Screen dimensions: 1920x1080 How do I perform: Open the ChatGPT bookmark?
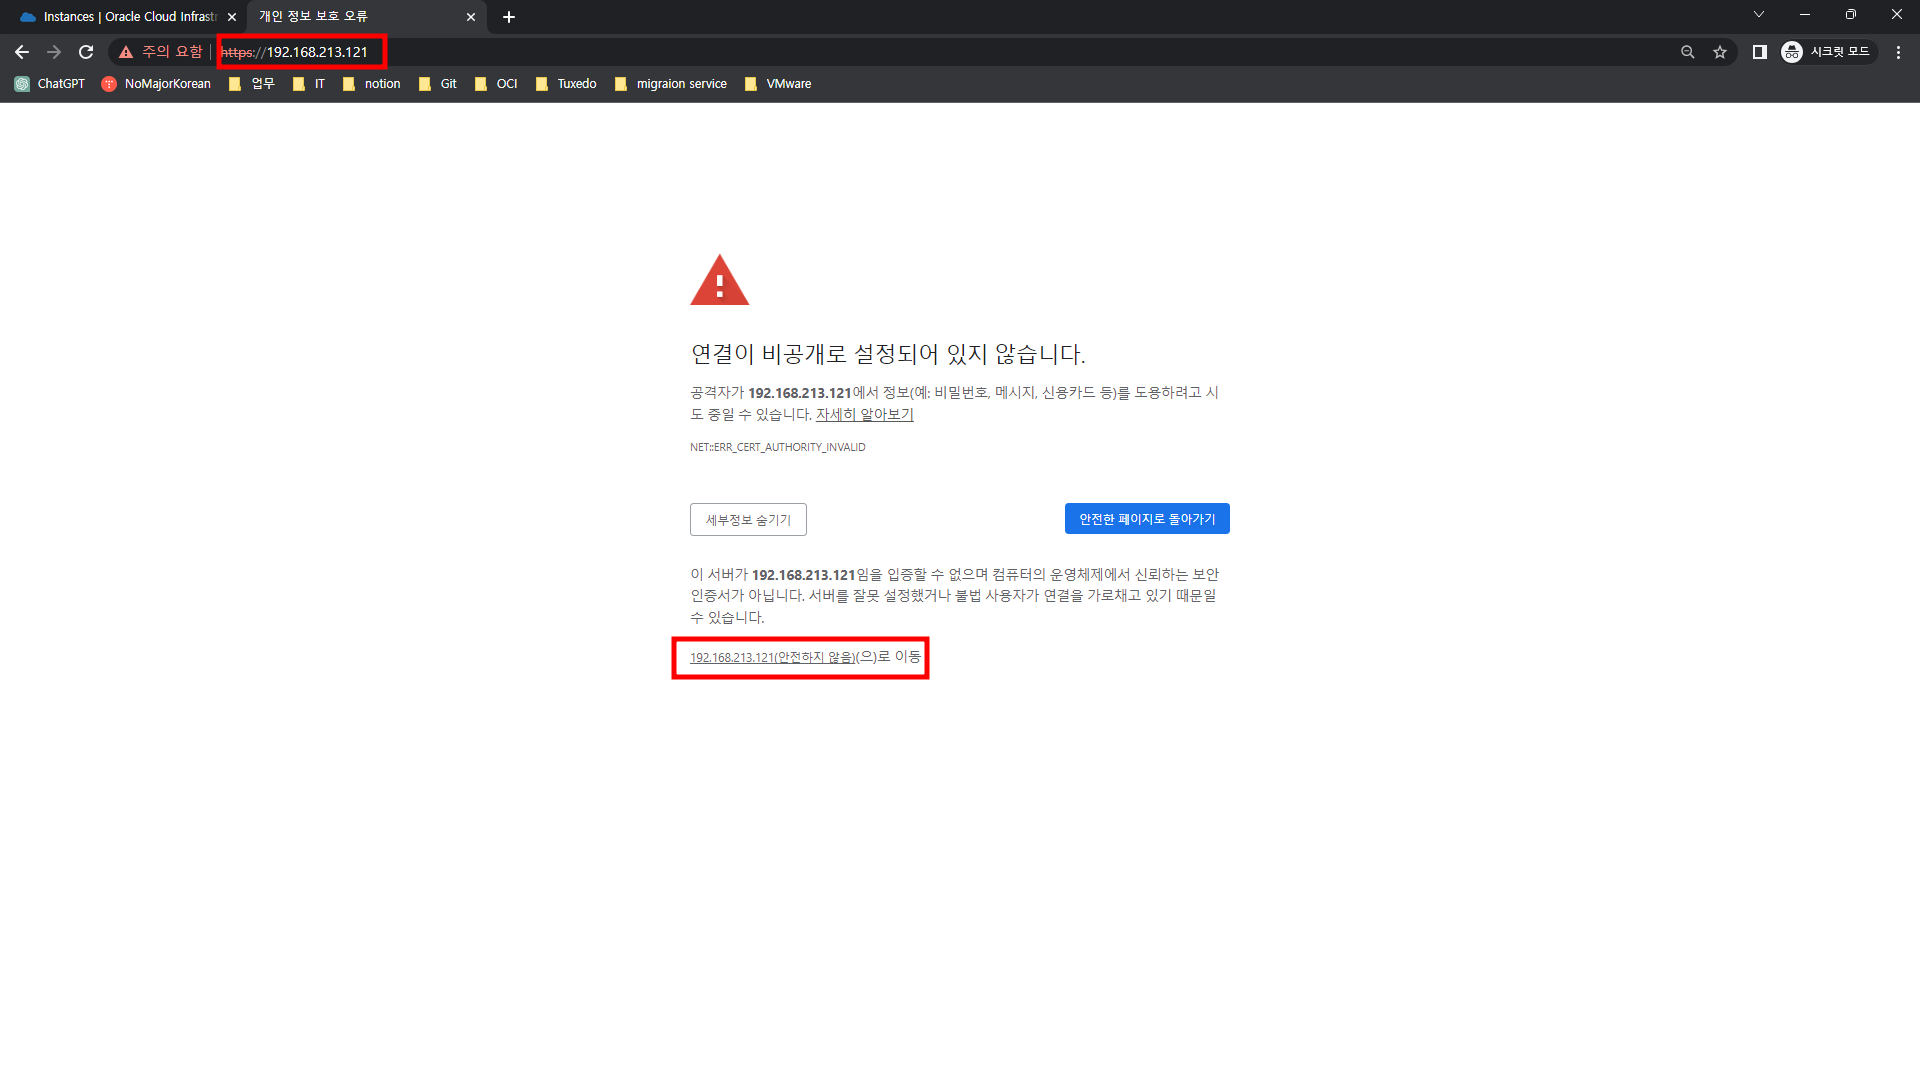50,84
